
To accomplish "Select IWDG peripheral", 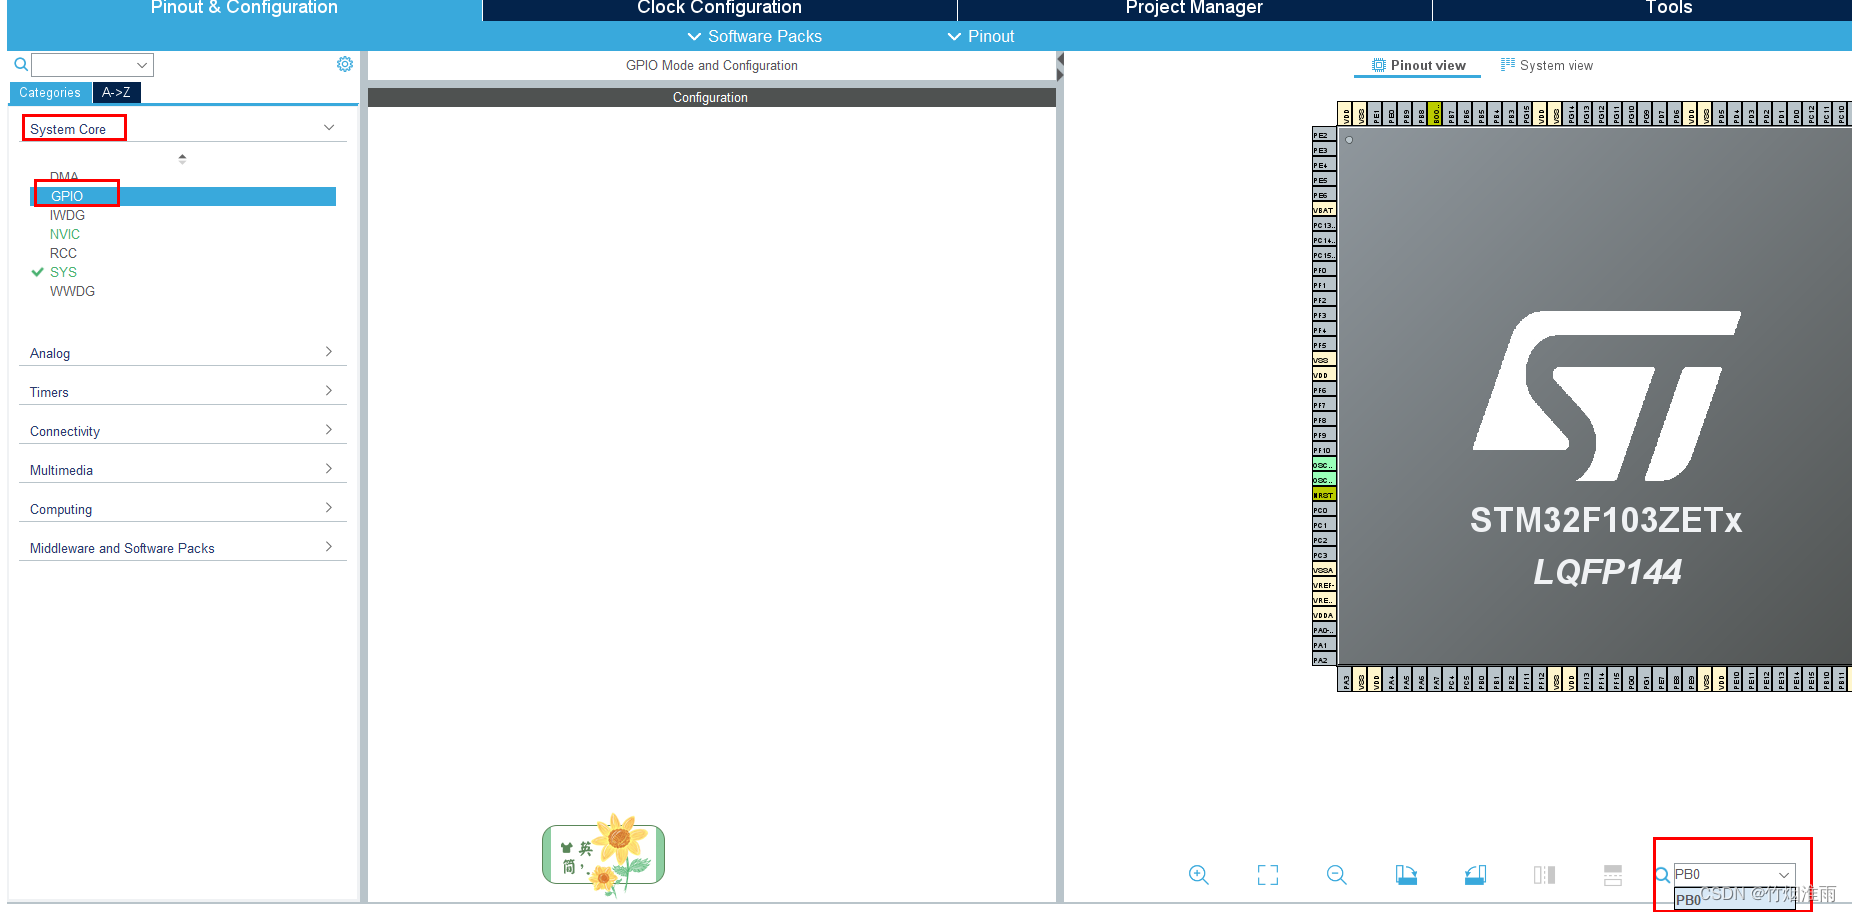I will [x=67, y=215].
